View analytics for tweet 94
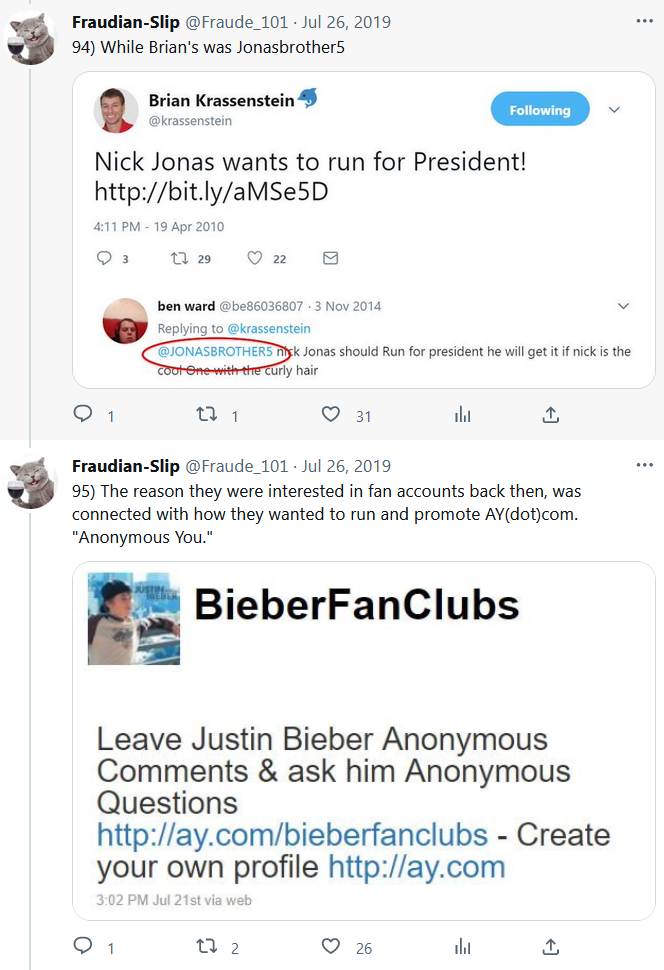This screenshot has height=970, width=664. (462, 415)
